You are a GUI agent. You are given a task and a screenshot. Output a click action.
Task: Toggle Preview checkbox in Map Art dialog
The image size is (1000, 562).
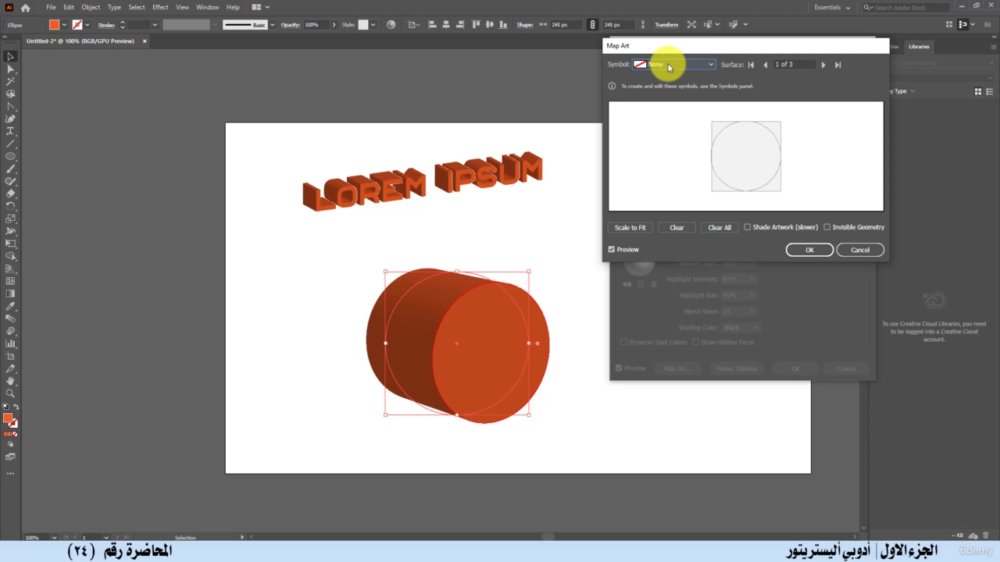coord(612,249)
